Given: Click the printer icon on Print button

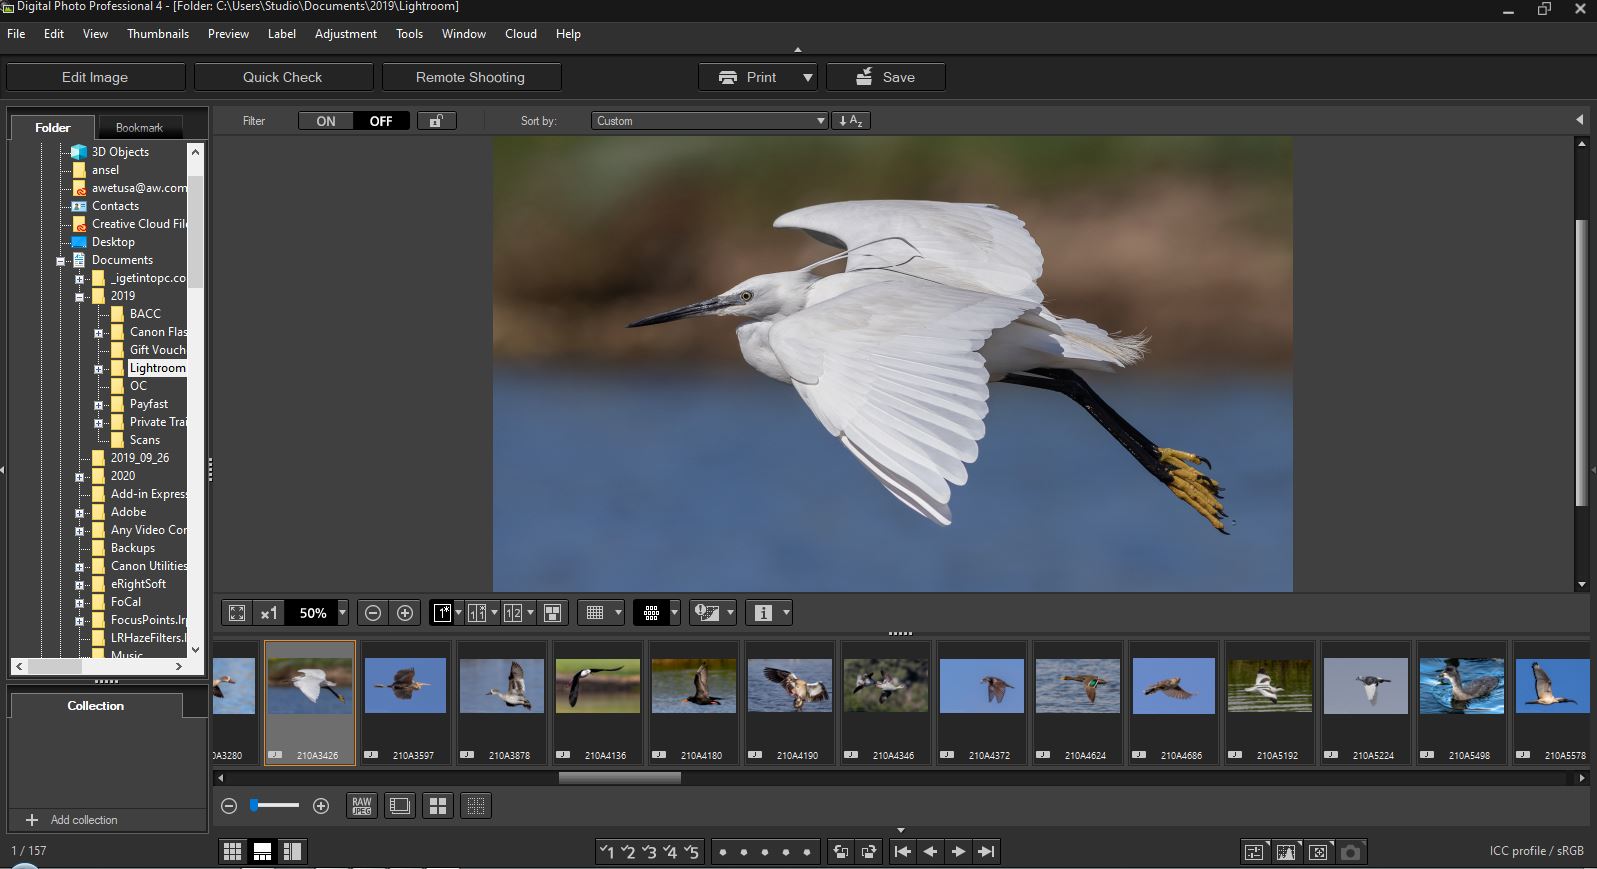Looking at the screenshot, I should click(728, 77).
